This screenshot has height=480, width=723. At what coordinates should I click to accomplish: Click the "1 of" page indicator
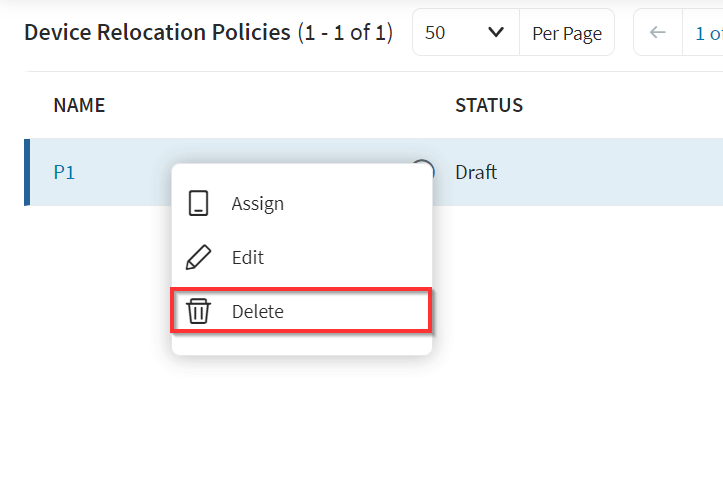coord(708,33)
